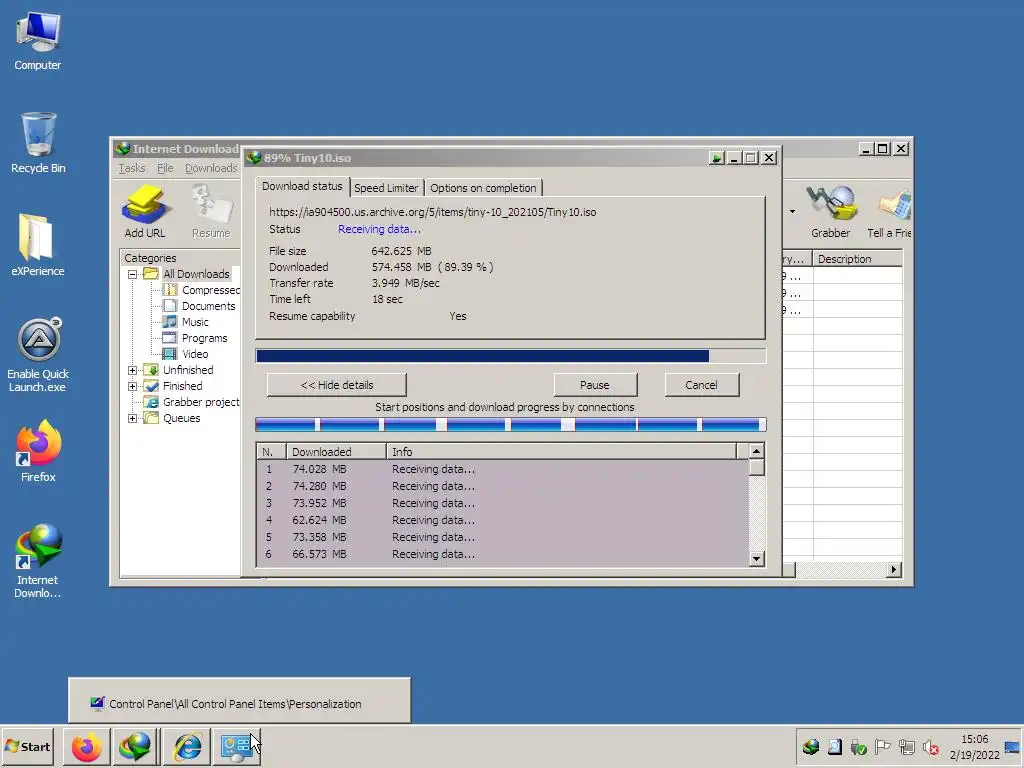Select the Firefox desktop shortcut

38,451
